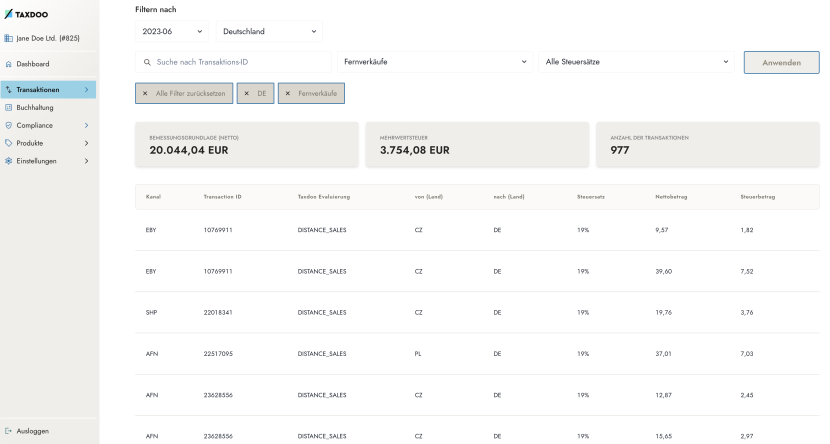Click the Taxdoo logo icon
Viewport: 830px width, 444px height.
coord(8,14)
